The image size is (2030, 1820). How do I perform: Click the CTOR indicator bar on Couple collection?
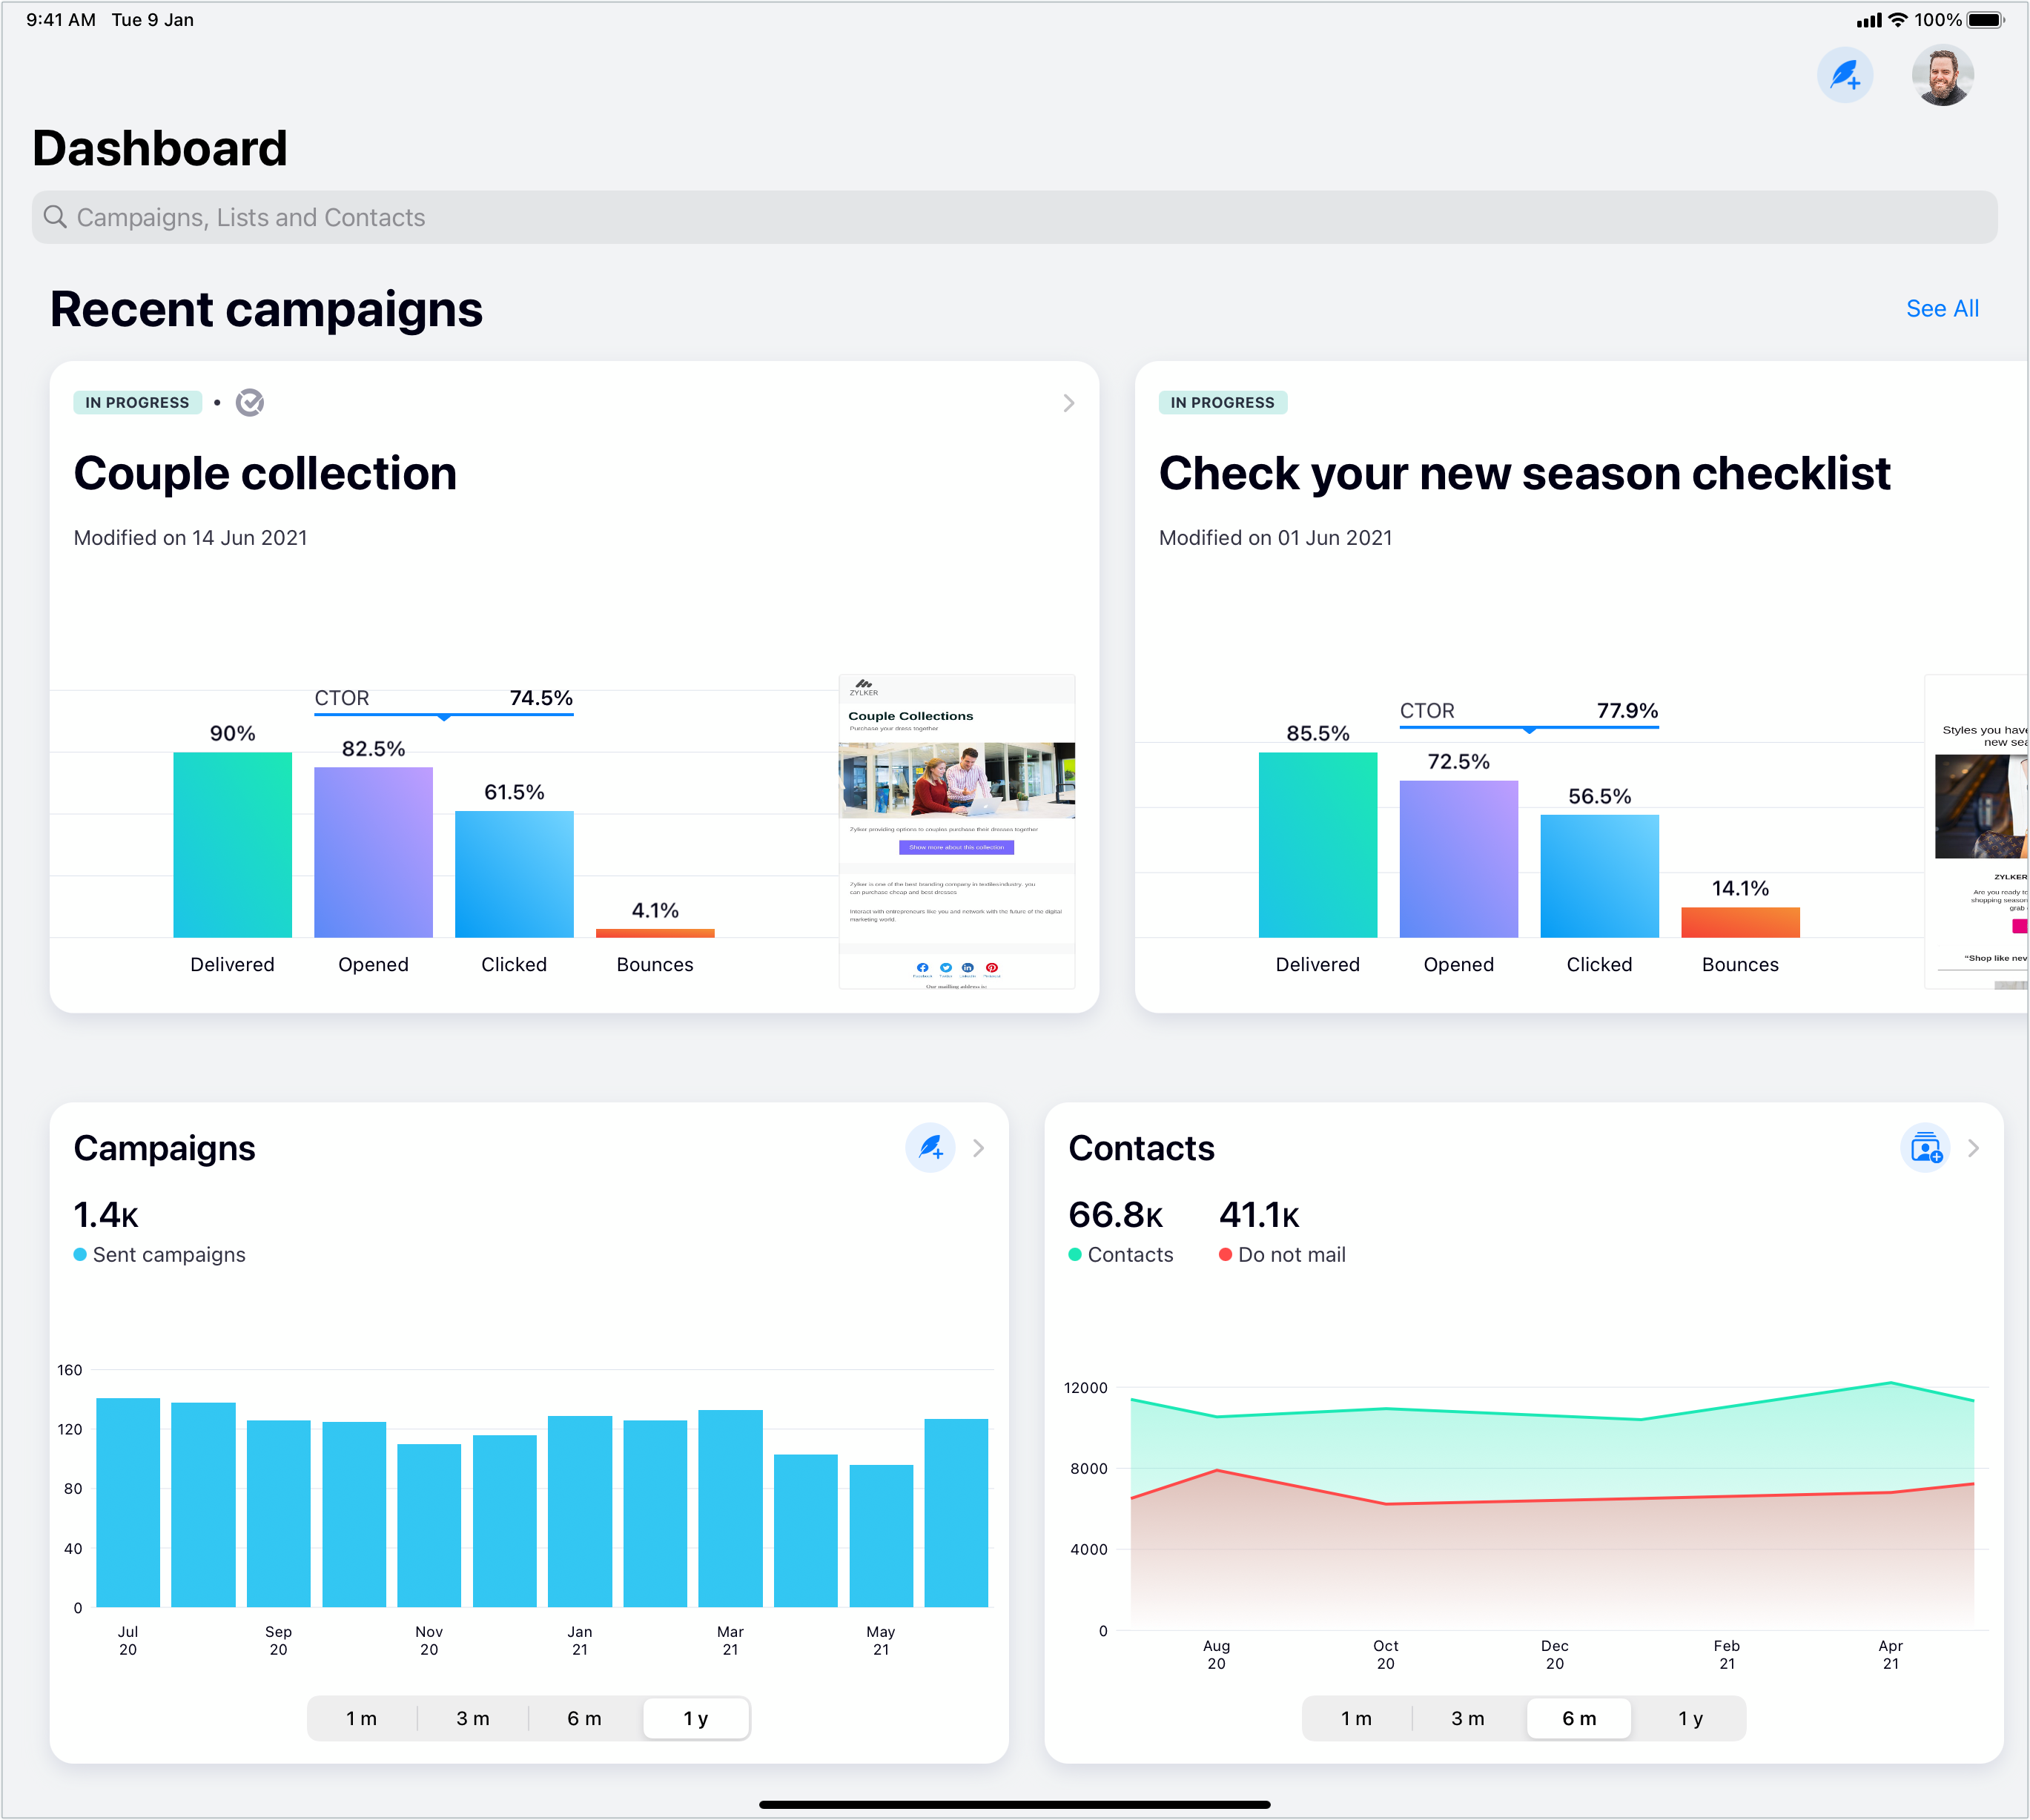(x=443, y=713)
